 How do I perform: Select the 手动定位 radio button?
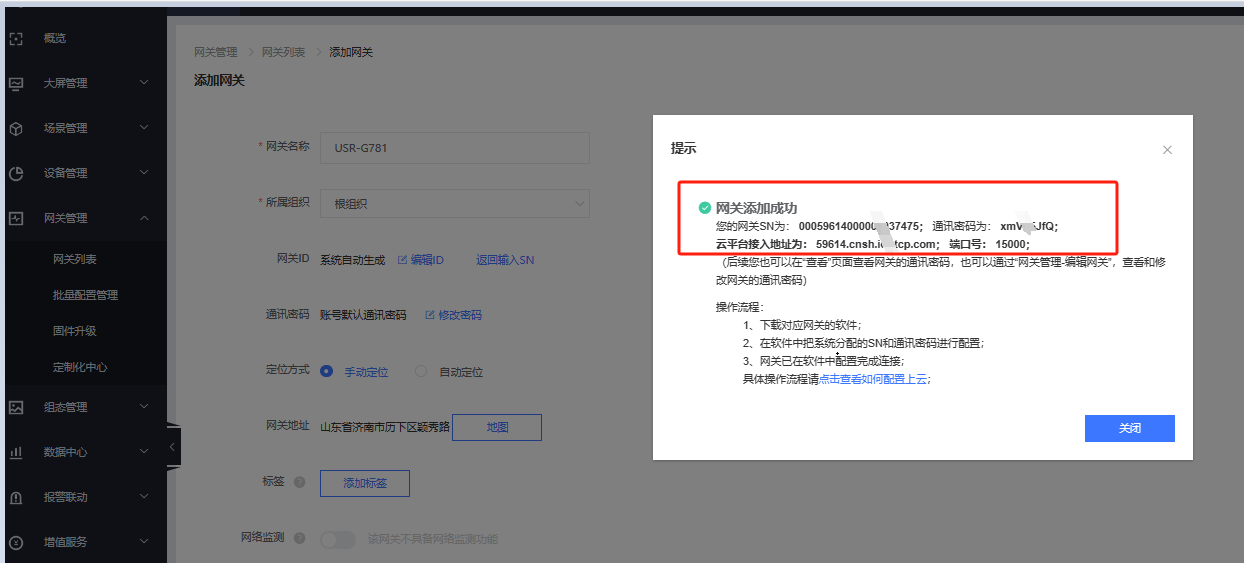click(326, 372)
